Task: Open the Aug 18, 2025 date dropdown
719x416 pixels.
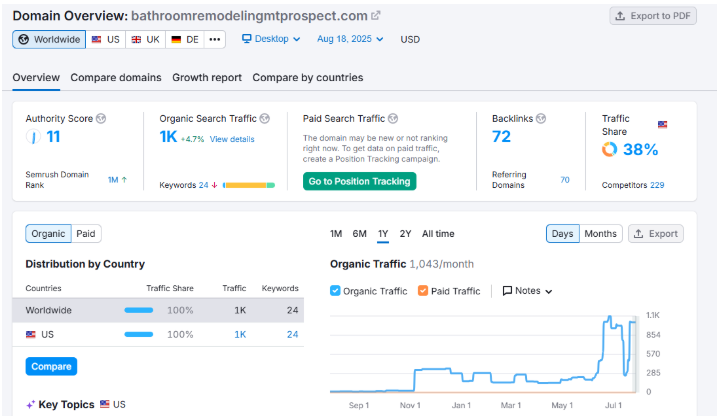Action: point(353,39)
